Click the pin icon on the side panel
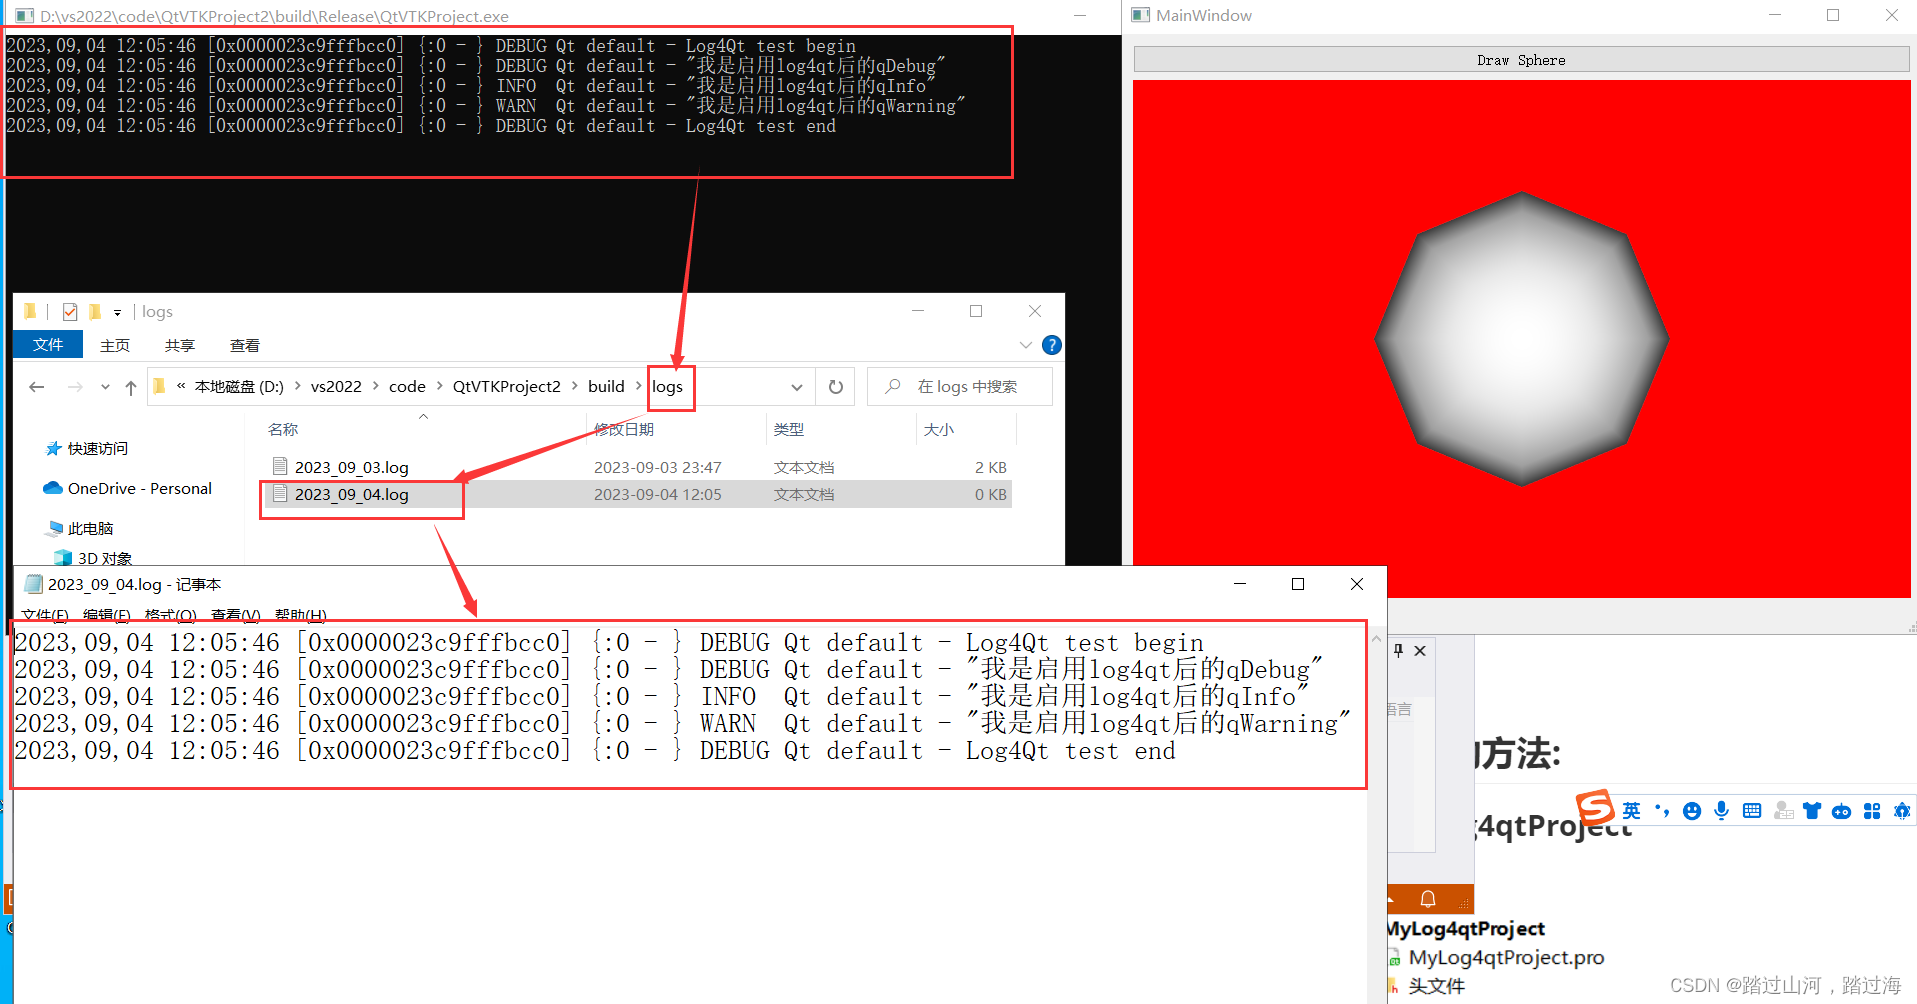1917x1004 pixels. click(1398, 650)
